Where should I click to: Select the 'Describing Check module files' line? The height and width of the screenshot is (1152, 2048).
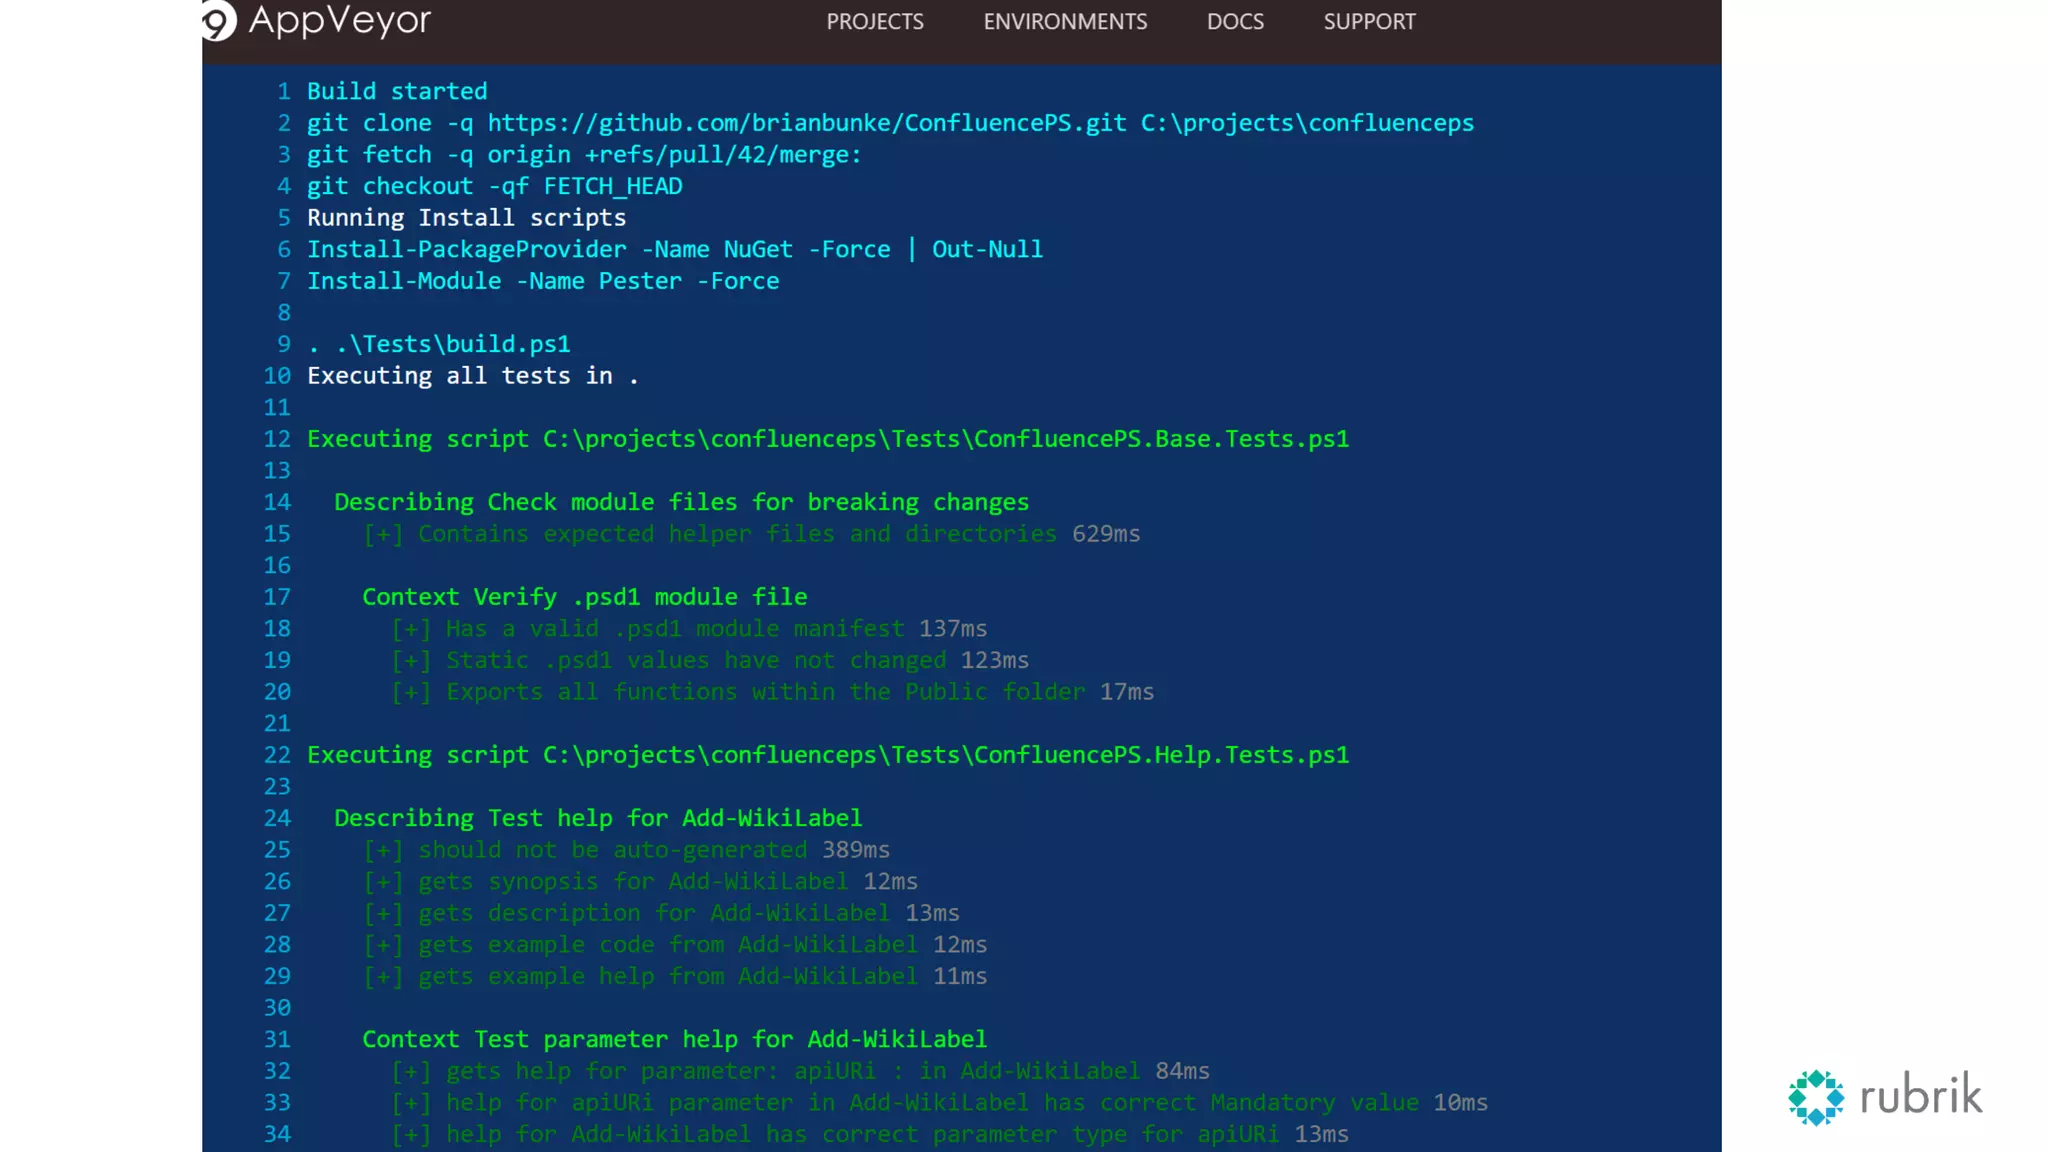pos(680,503)
